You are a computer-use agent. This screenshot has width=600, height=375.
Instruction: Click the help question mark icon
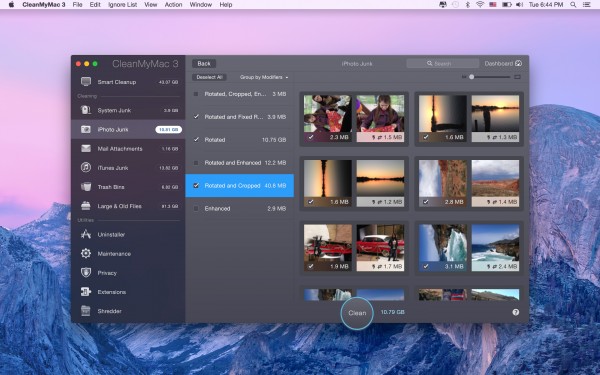point(515,312)
